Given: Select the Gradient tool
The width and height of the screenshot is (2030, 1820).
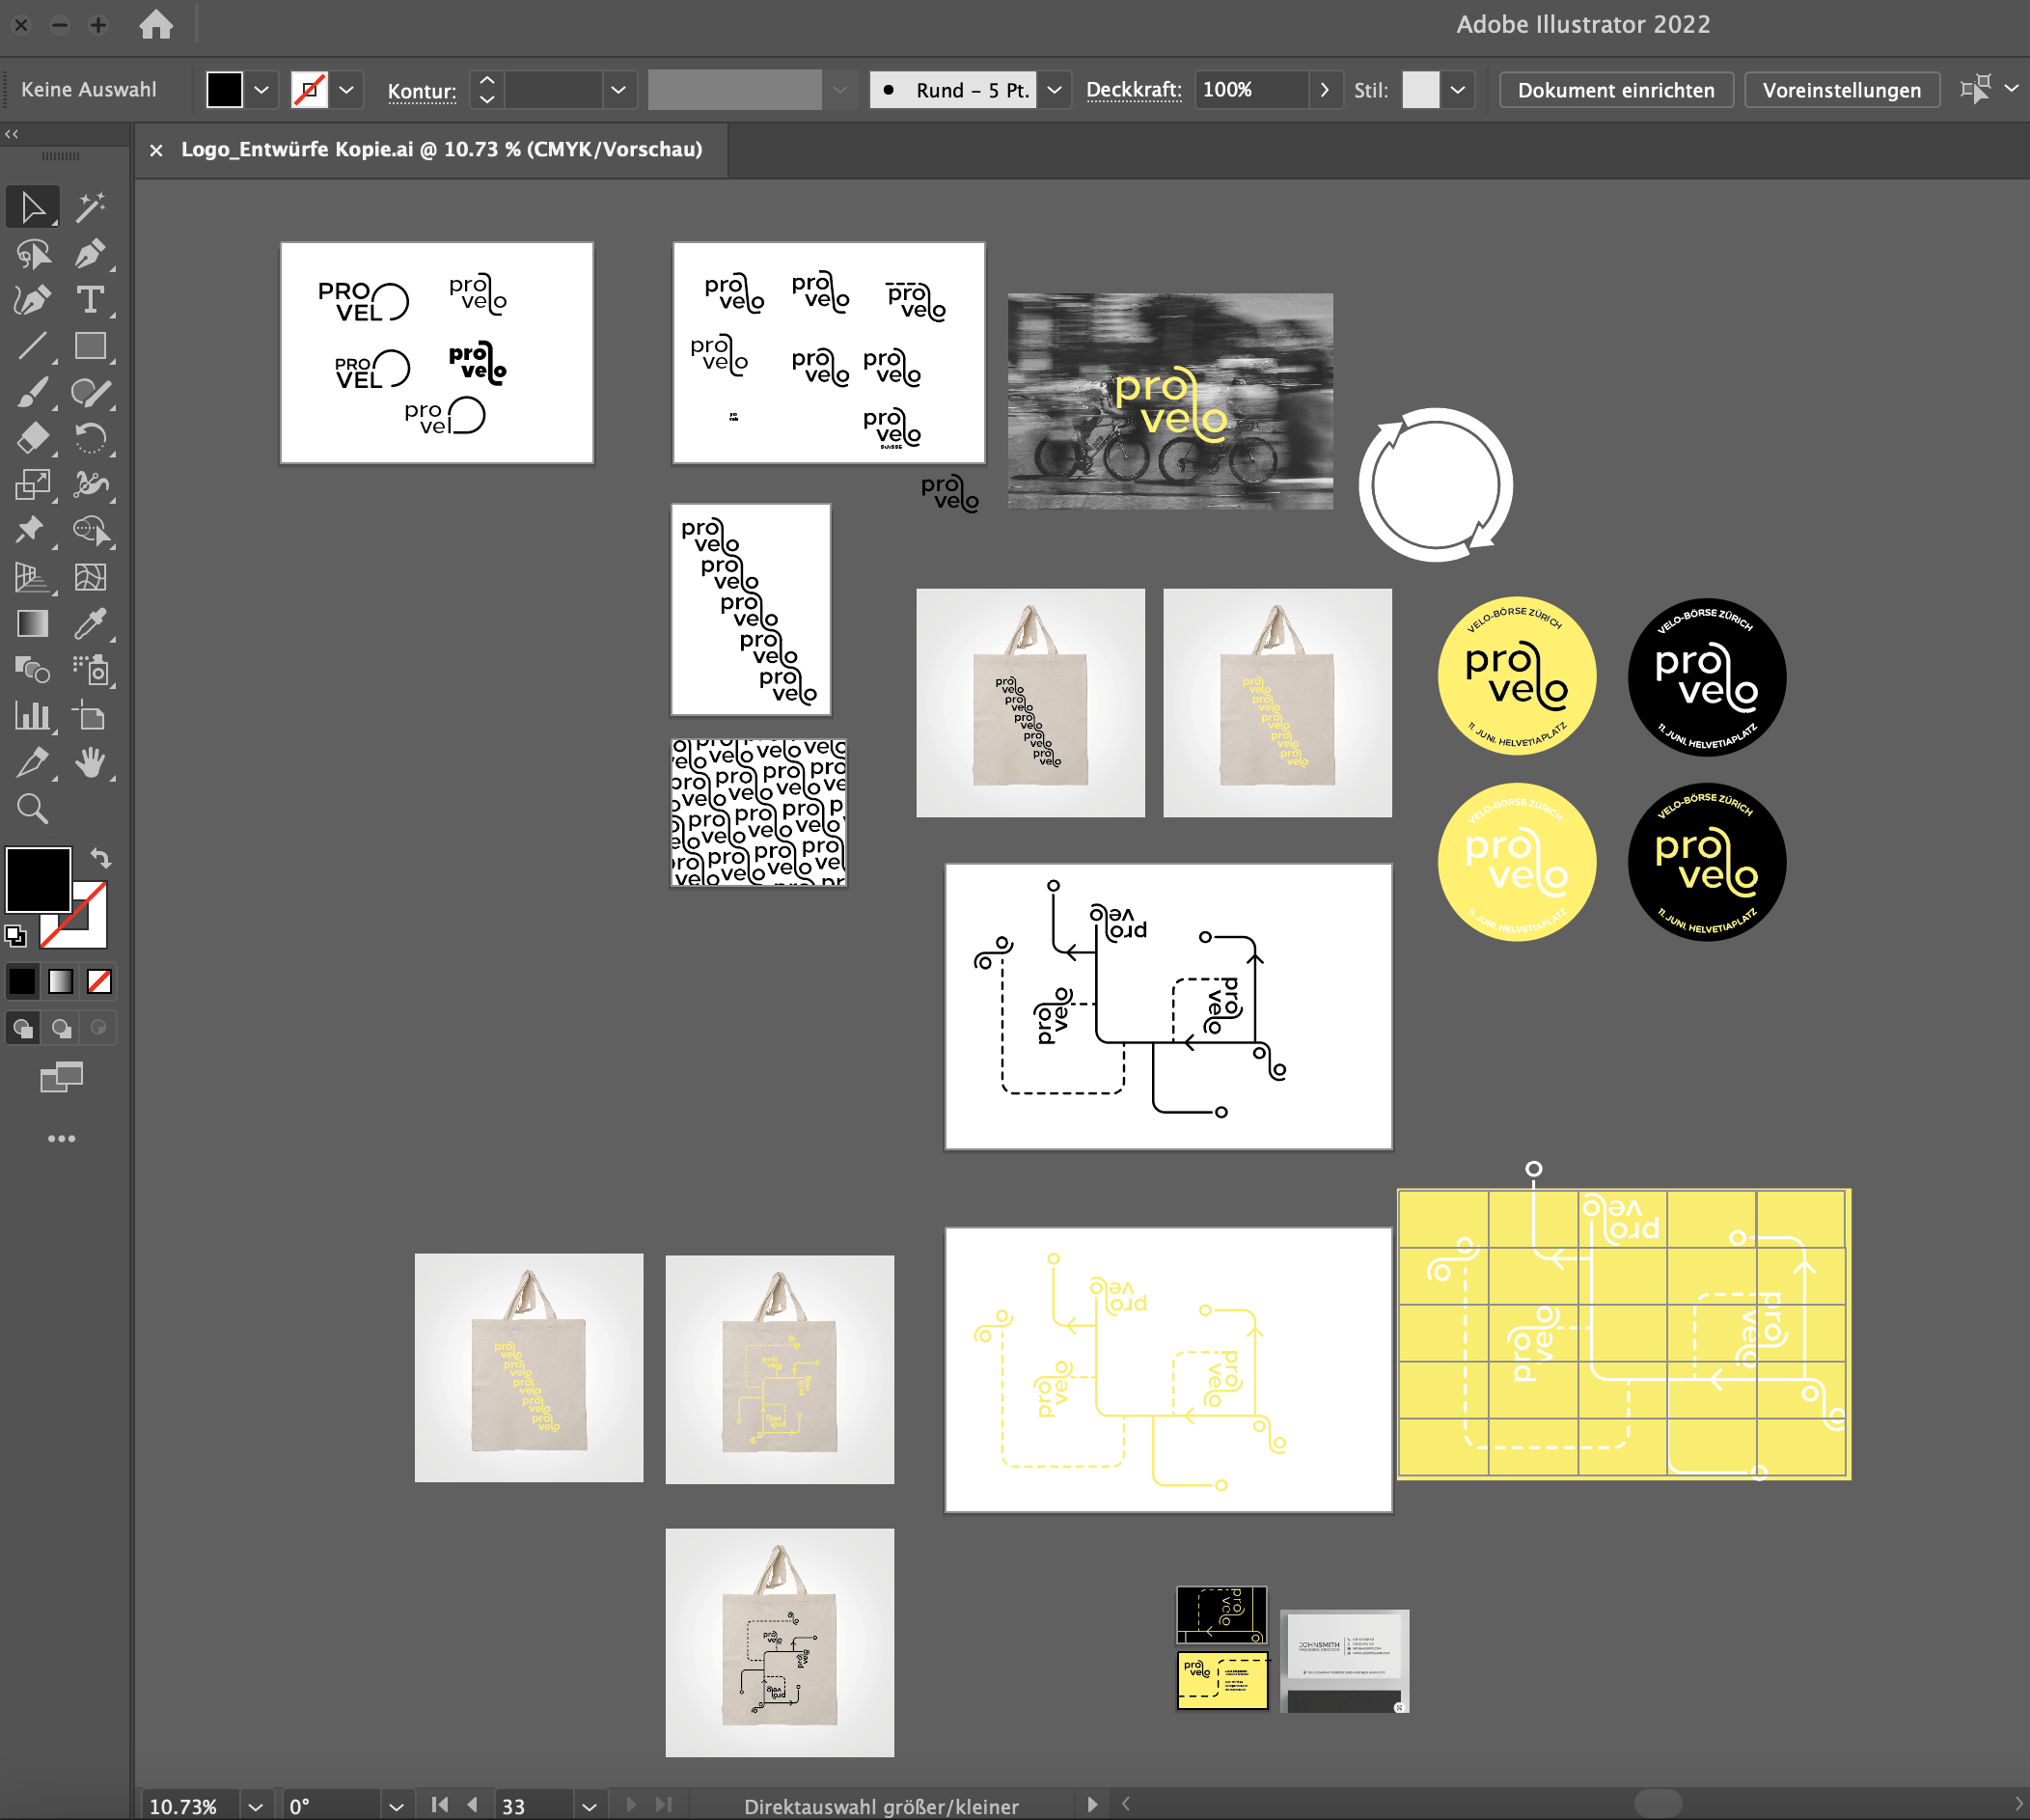Looking at the screenshot, I should coord(32,624).
